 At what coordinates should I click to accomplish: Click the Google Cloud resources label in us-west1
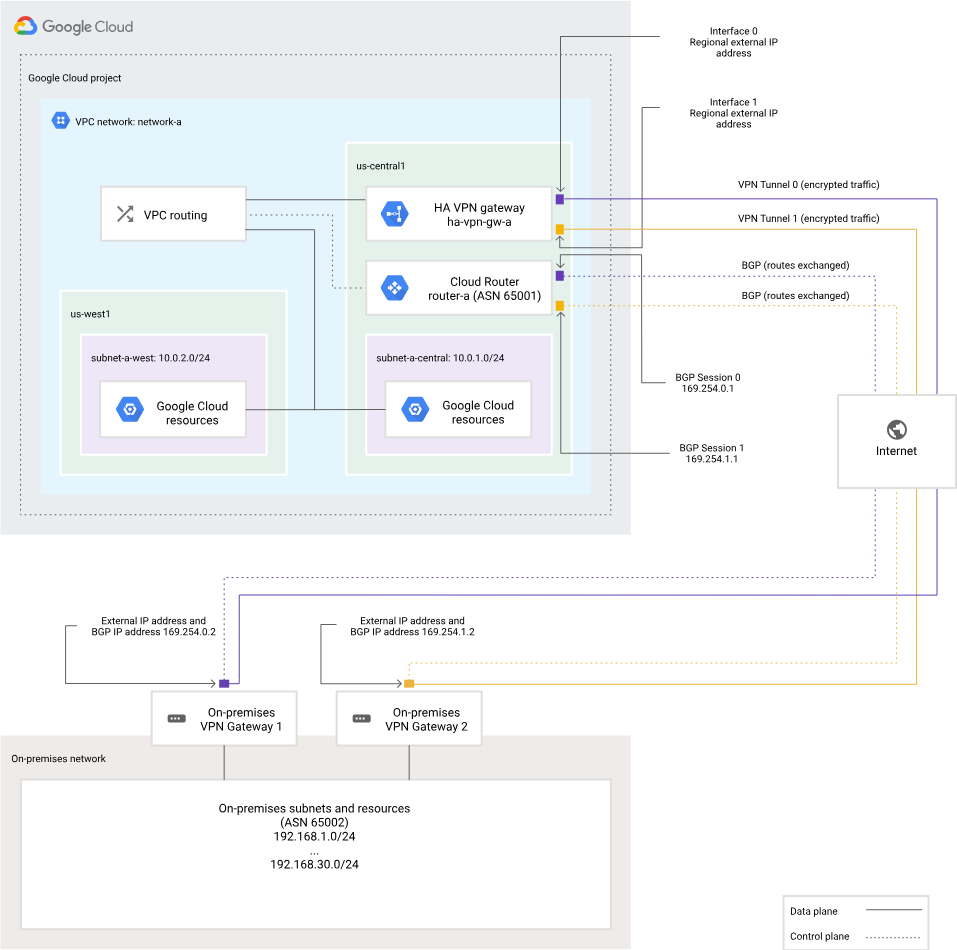[192, 413]
